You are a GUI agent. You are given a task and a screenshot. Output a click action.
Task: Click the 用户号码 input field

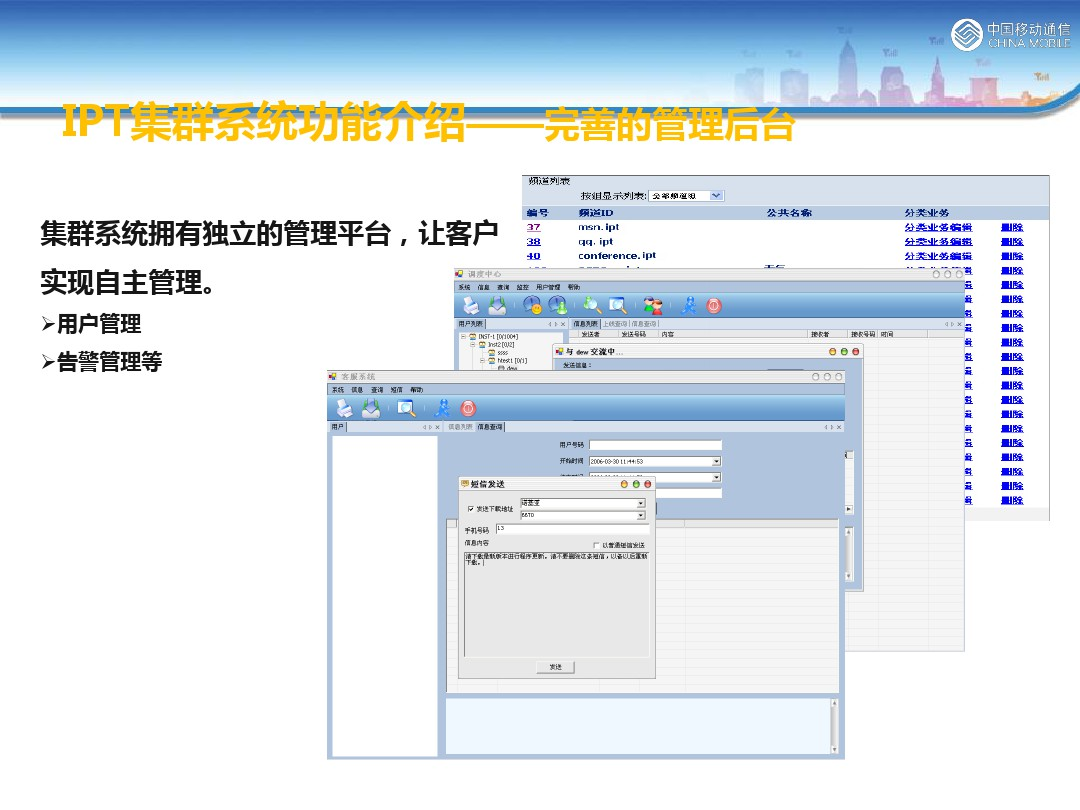pyautogui.click(x=654, y=445)
